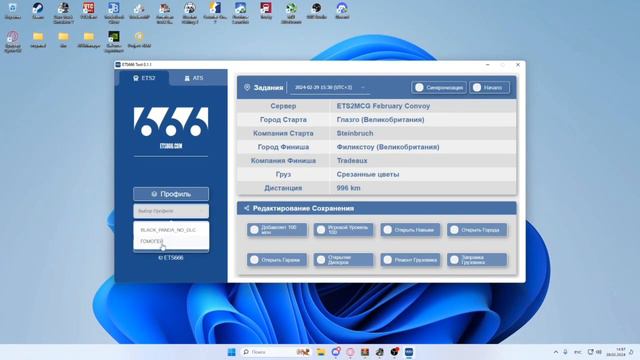Image resolution: width=640 pixels, height=360 pixels.
Task: Select the Steinbruch start company value
Action: [355, 133]
